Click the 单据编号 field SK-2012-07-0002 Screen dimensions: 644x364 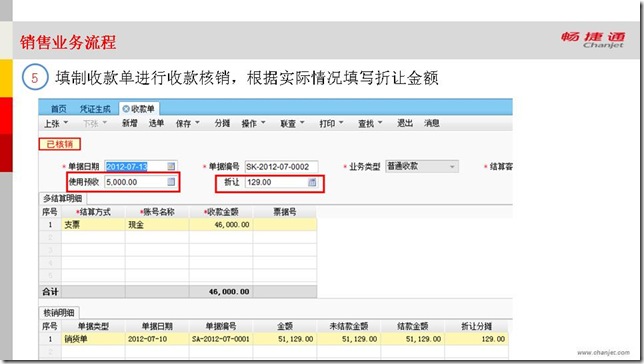coord(281,167)
